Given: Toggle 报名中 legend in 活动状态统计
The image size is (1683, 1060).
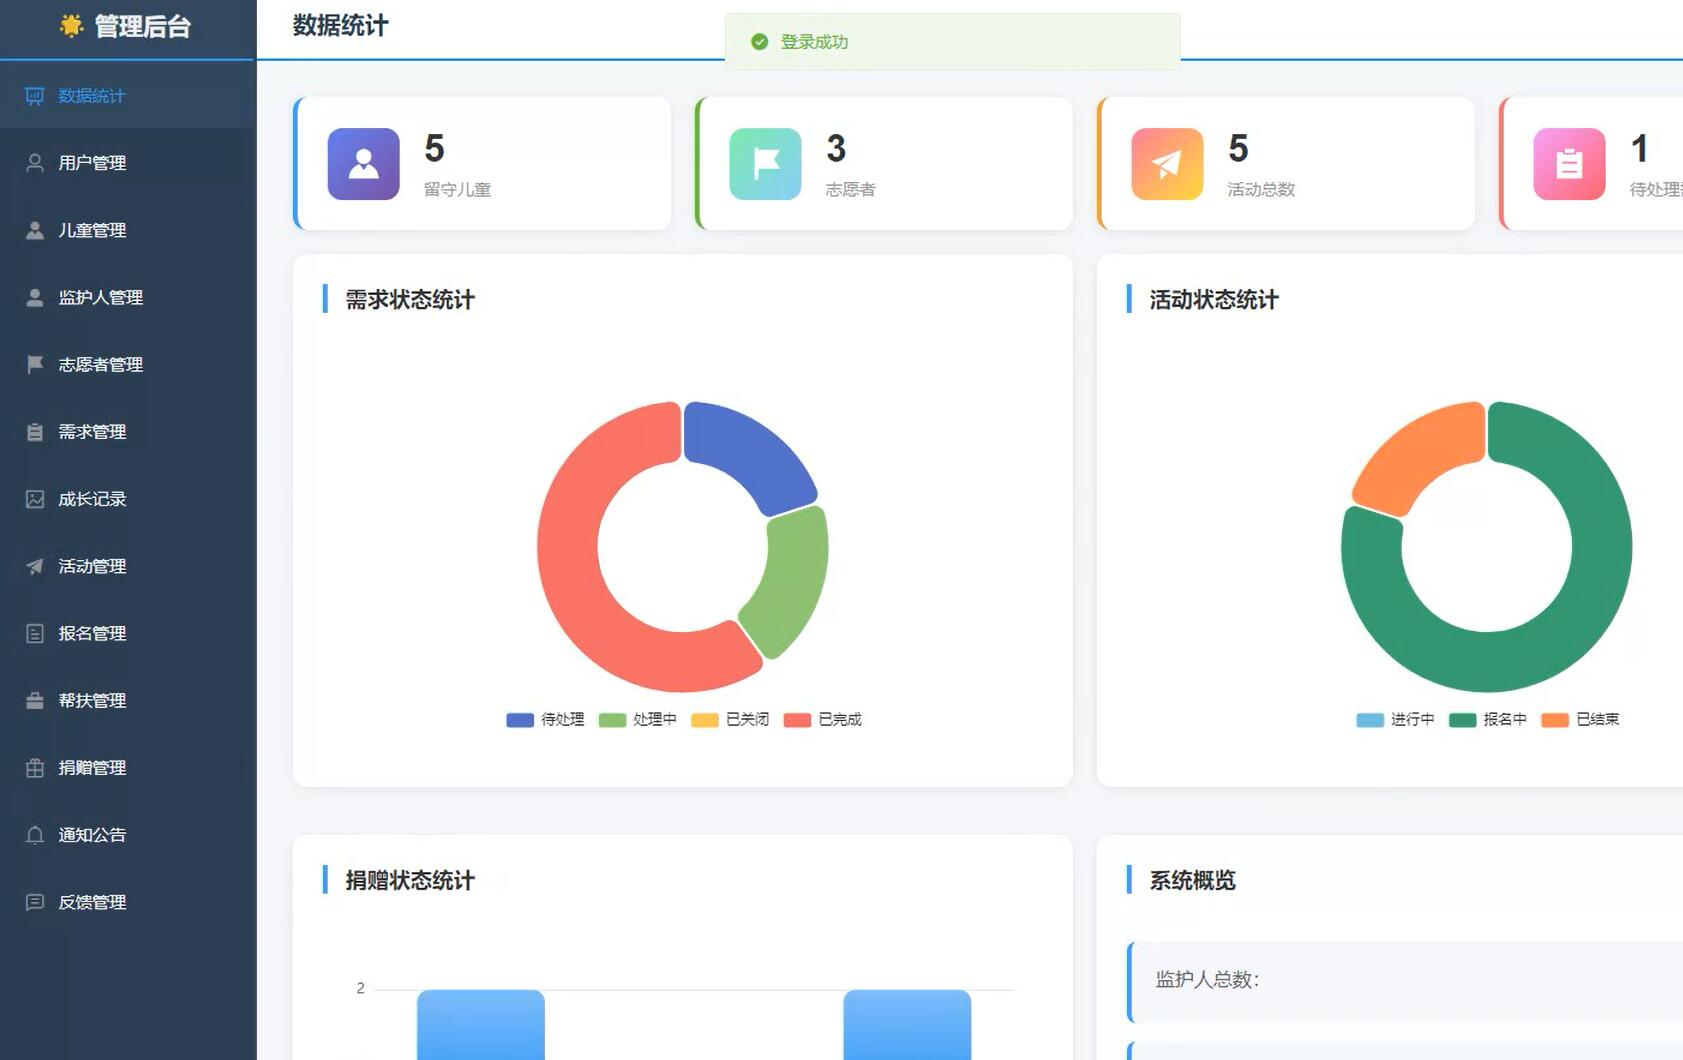Looking at the screenshot, I should (x=1488, y=720).
